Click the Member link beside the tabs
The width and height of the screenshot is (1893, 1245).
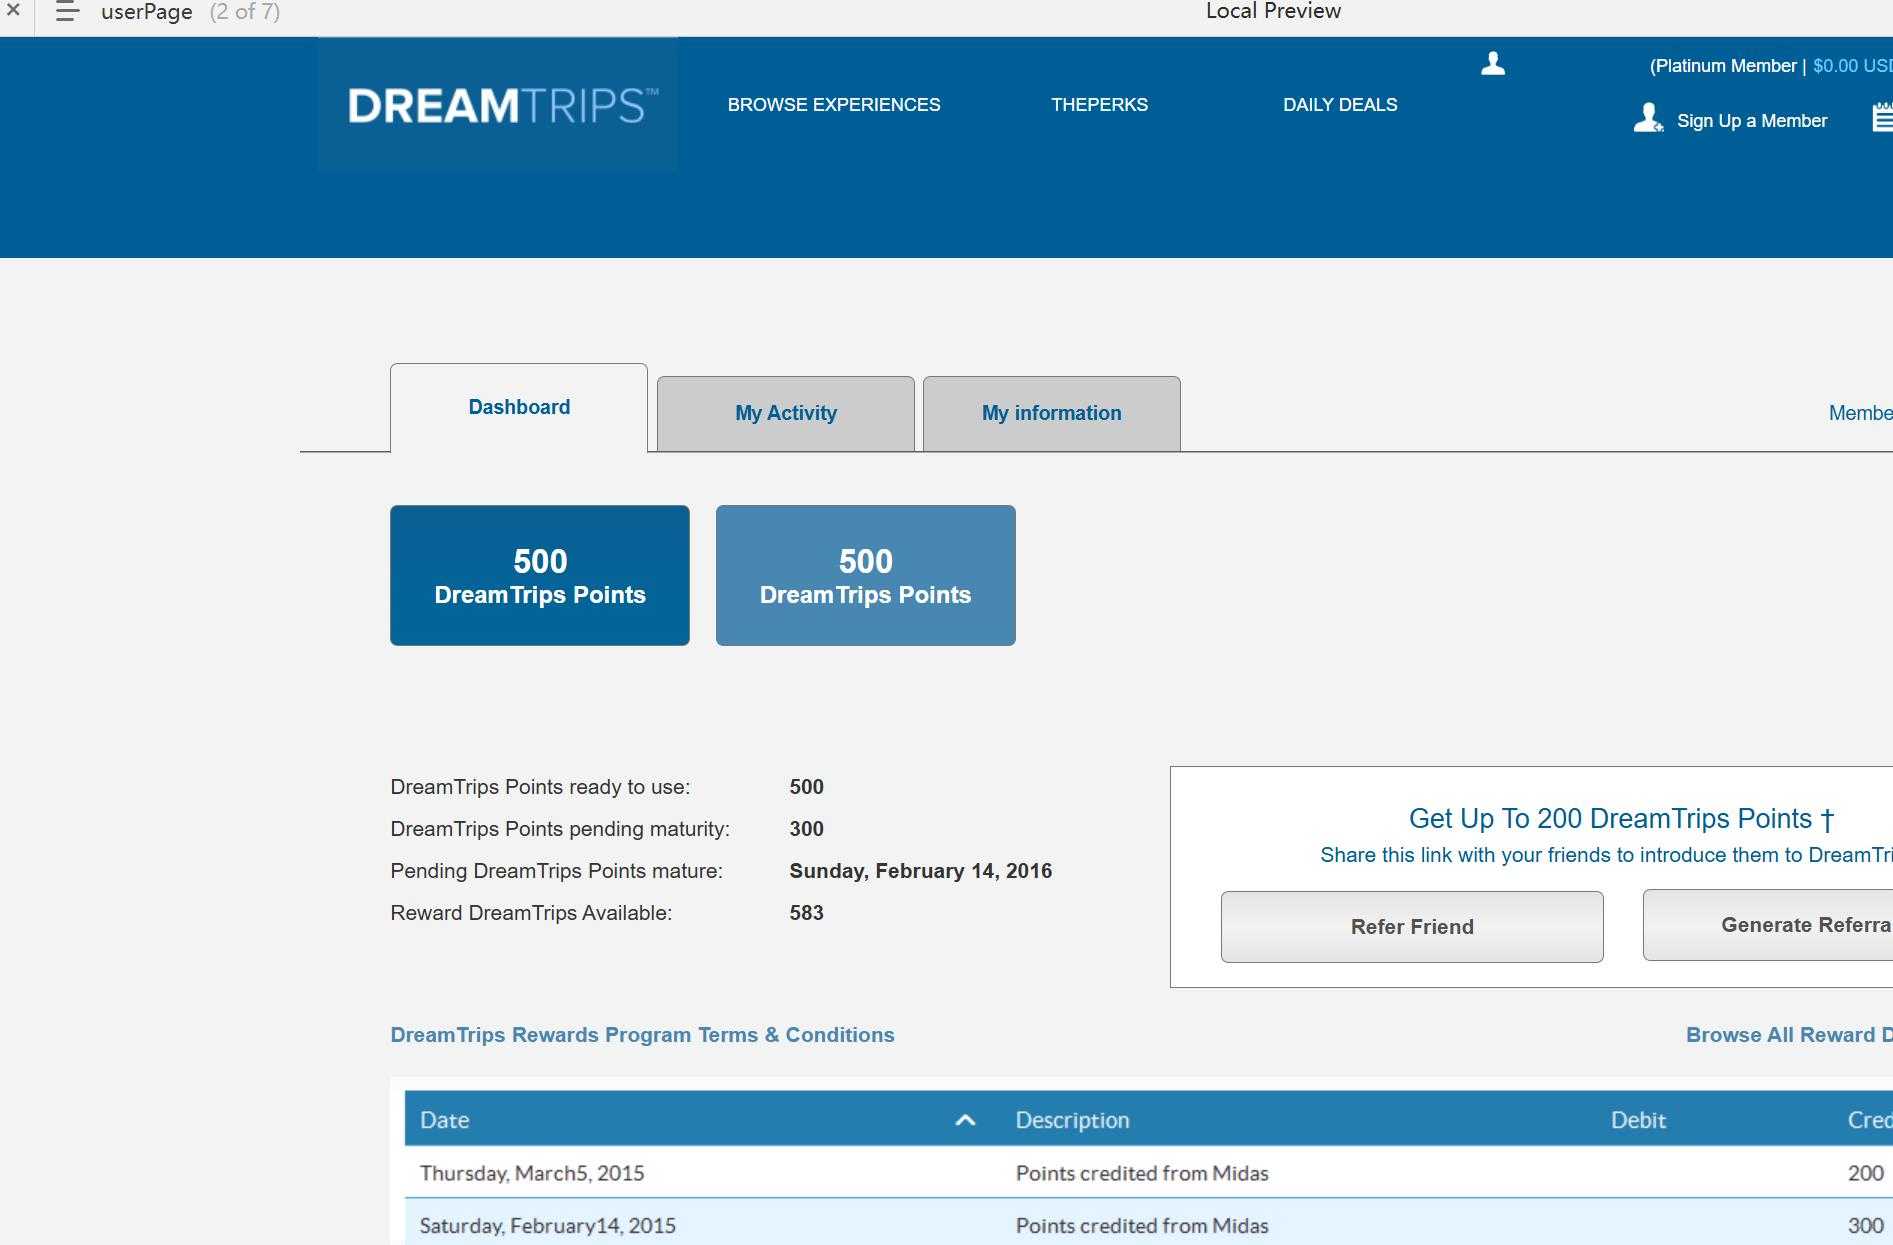point(1860,413)
